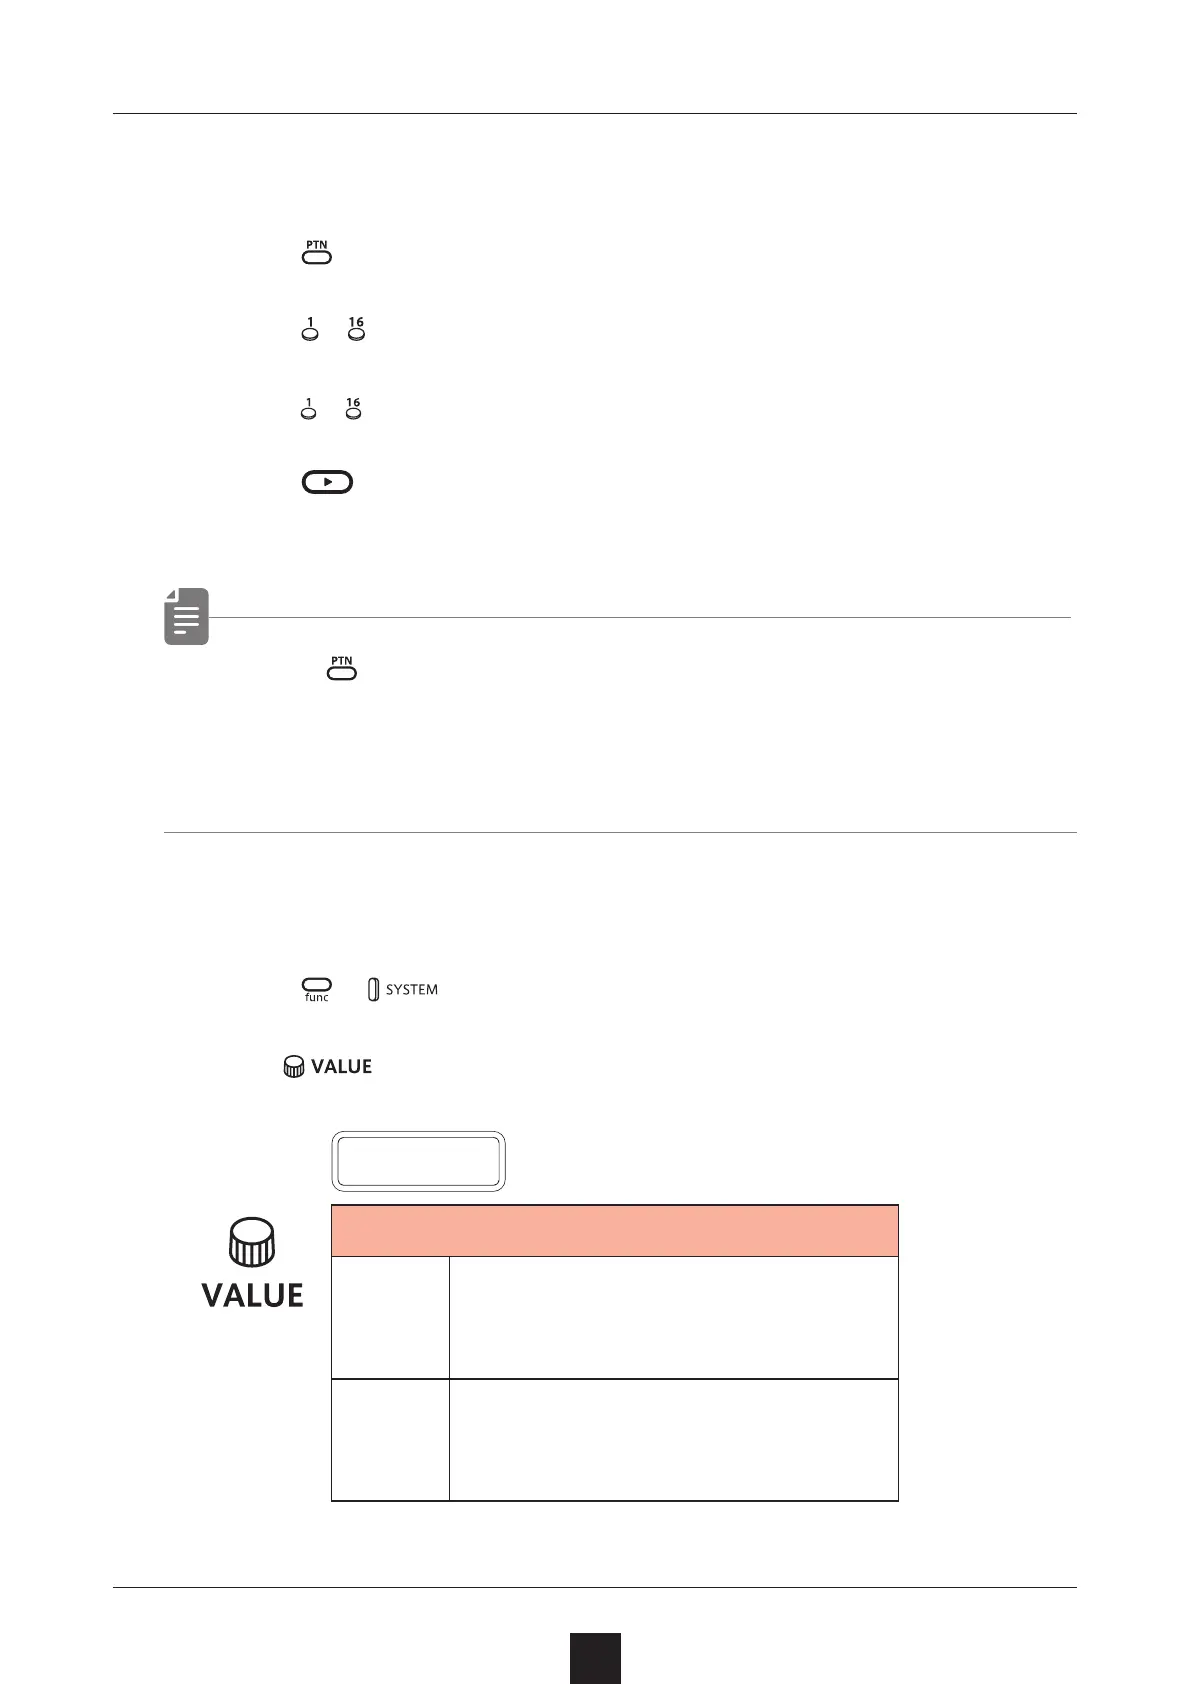Click the PTN icon beside the note icon

pos(342,668)
